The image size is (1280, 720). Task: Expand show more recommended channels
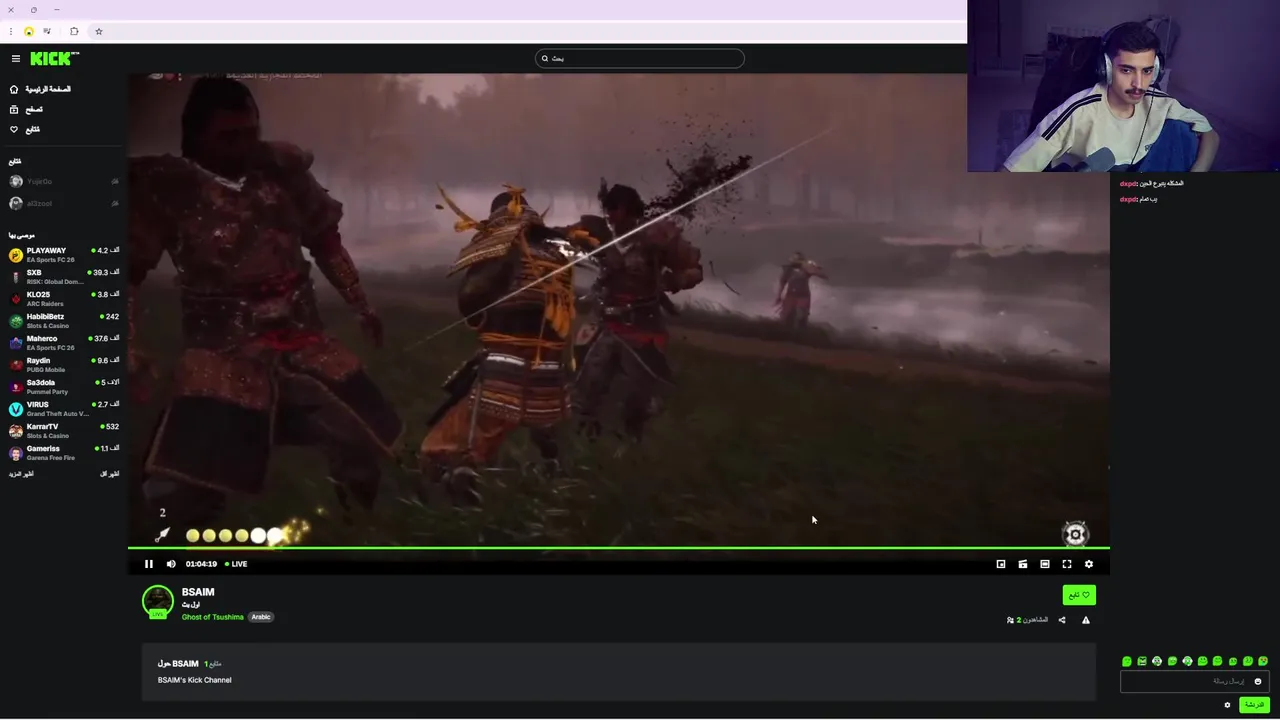click(x=21, y=474)
